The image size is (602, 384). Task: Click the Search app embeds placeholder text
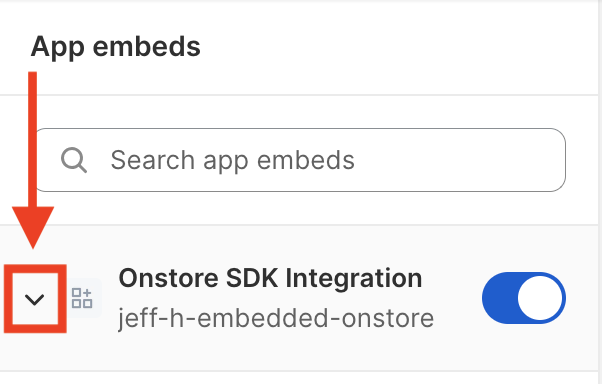point(233,160)
